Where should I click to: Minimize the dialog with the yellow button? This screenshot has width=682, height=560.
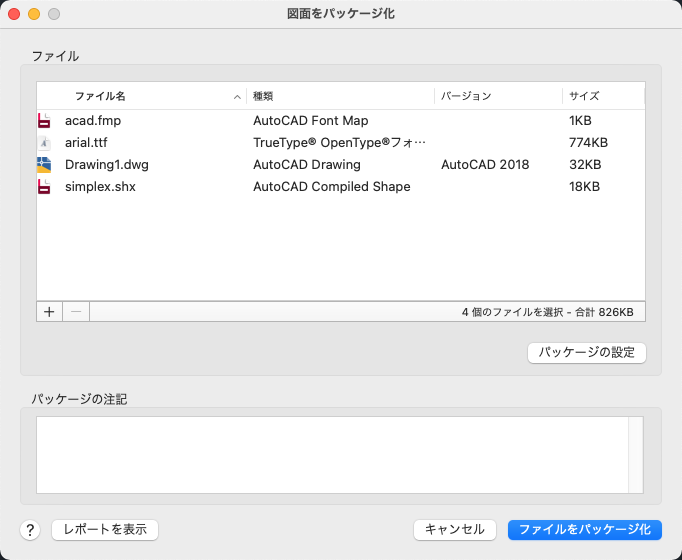click(x=34, y=14)
